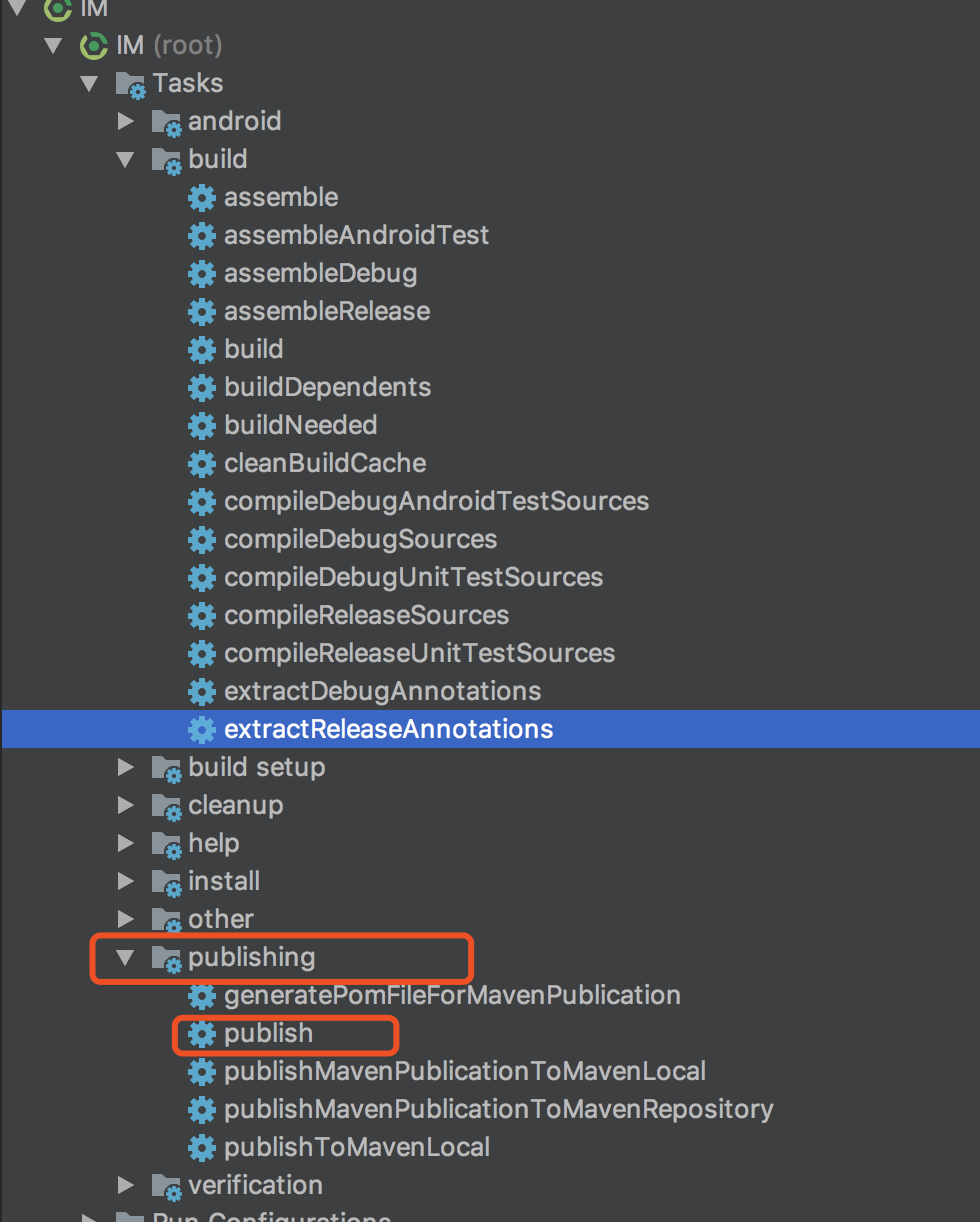The image size is (980, 1222).
Task: Expand the android task group
Action: (125, 122)
